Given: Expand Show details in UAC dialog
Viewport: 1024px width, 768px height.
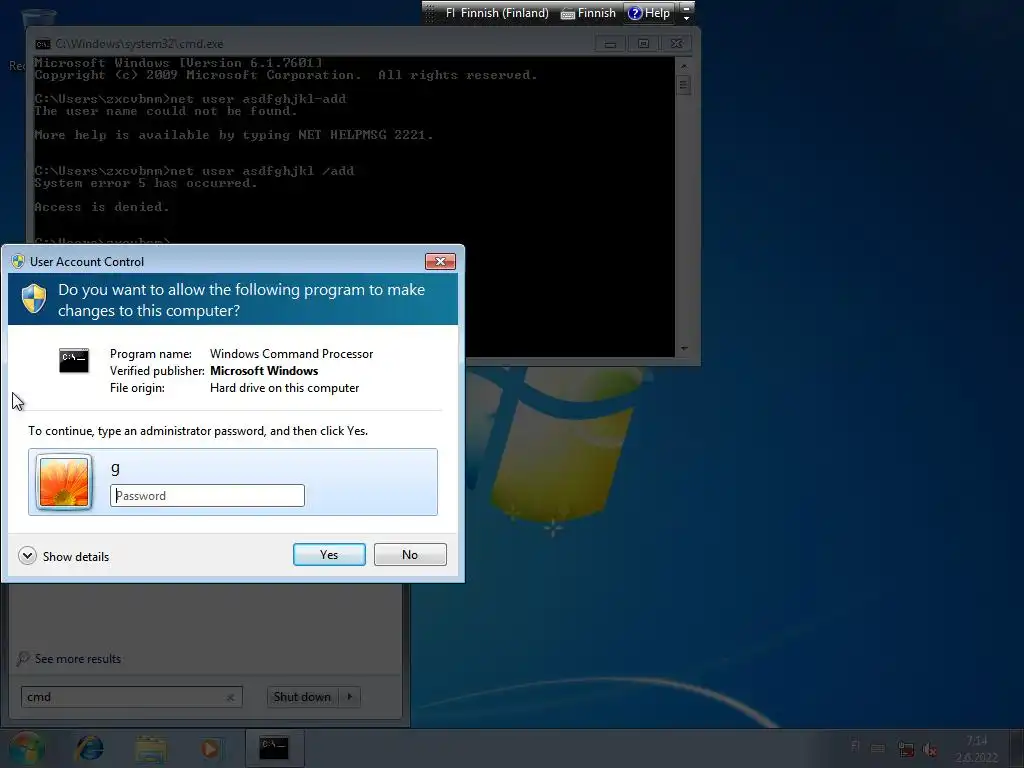Looking at the screenshot, I should click(64, 556).
